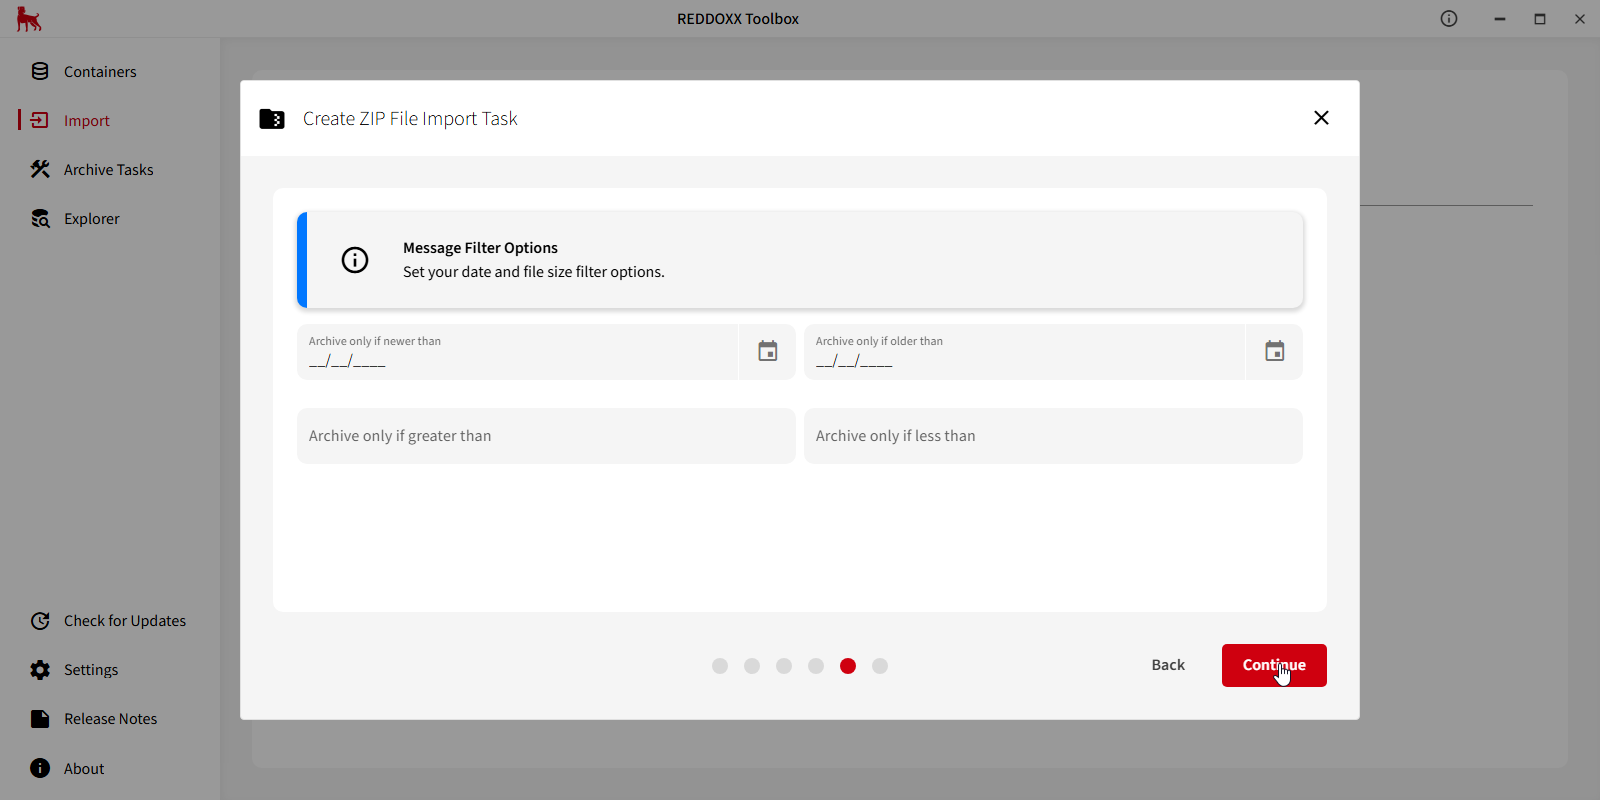Select the REDDOXX dog logo
The image size is (1600, 800).
(x=29, y=19)
